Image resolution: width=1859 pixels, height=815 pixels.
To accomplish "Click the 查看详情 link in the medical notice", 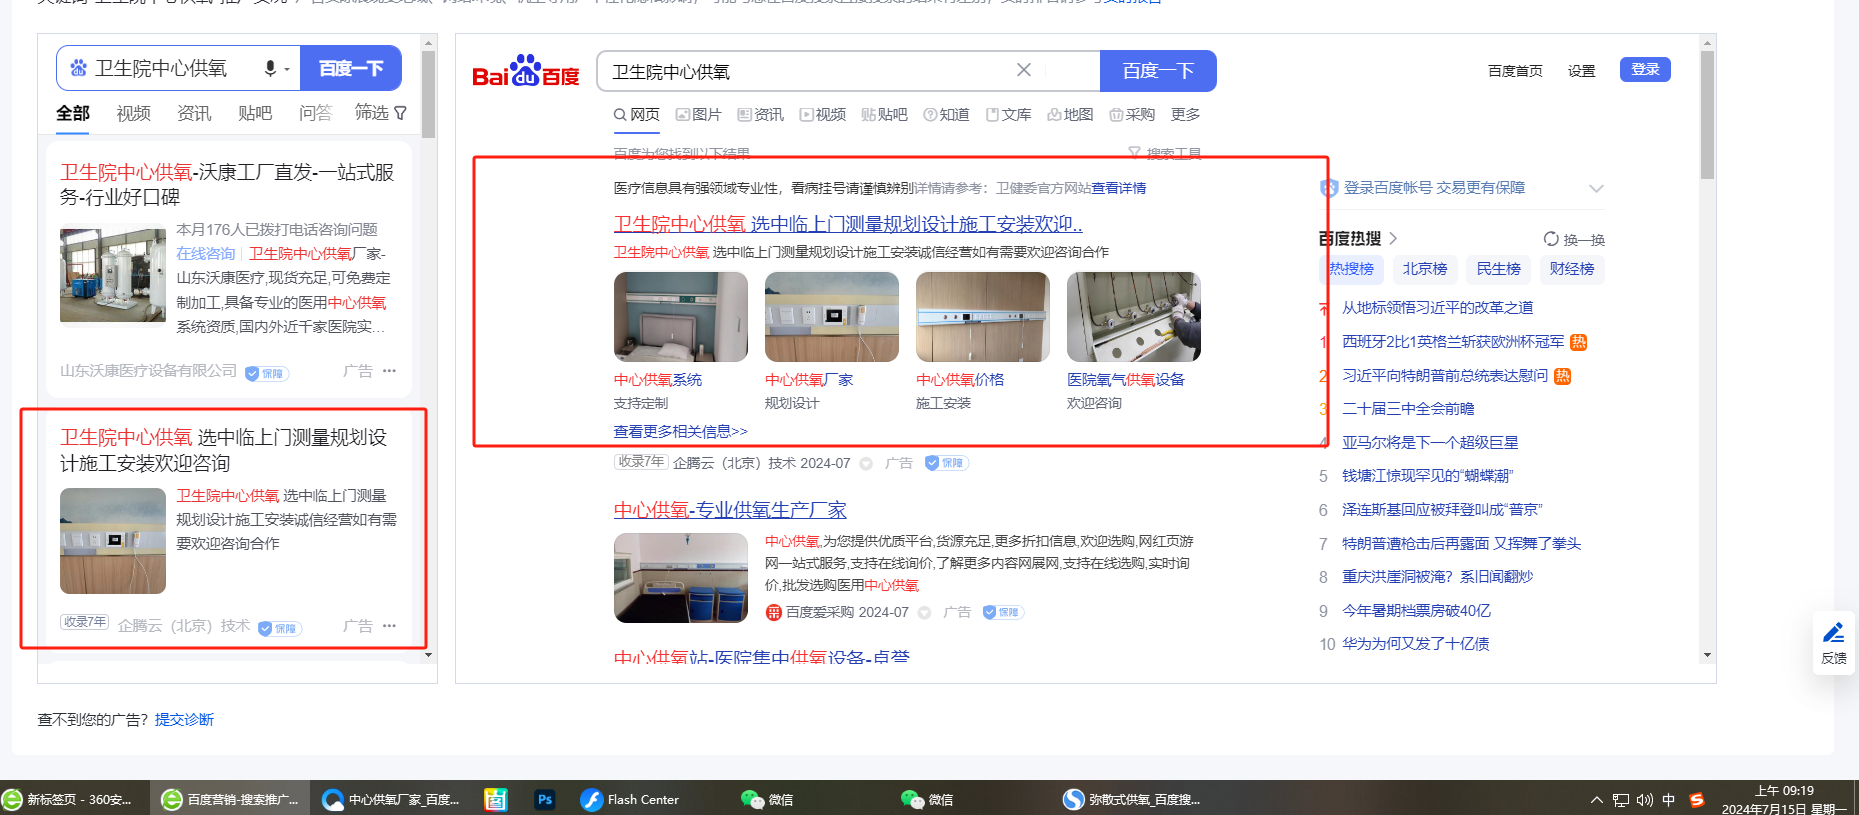I will point(1119,188).
